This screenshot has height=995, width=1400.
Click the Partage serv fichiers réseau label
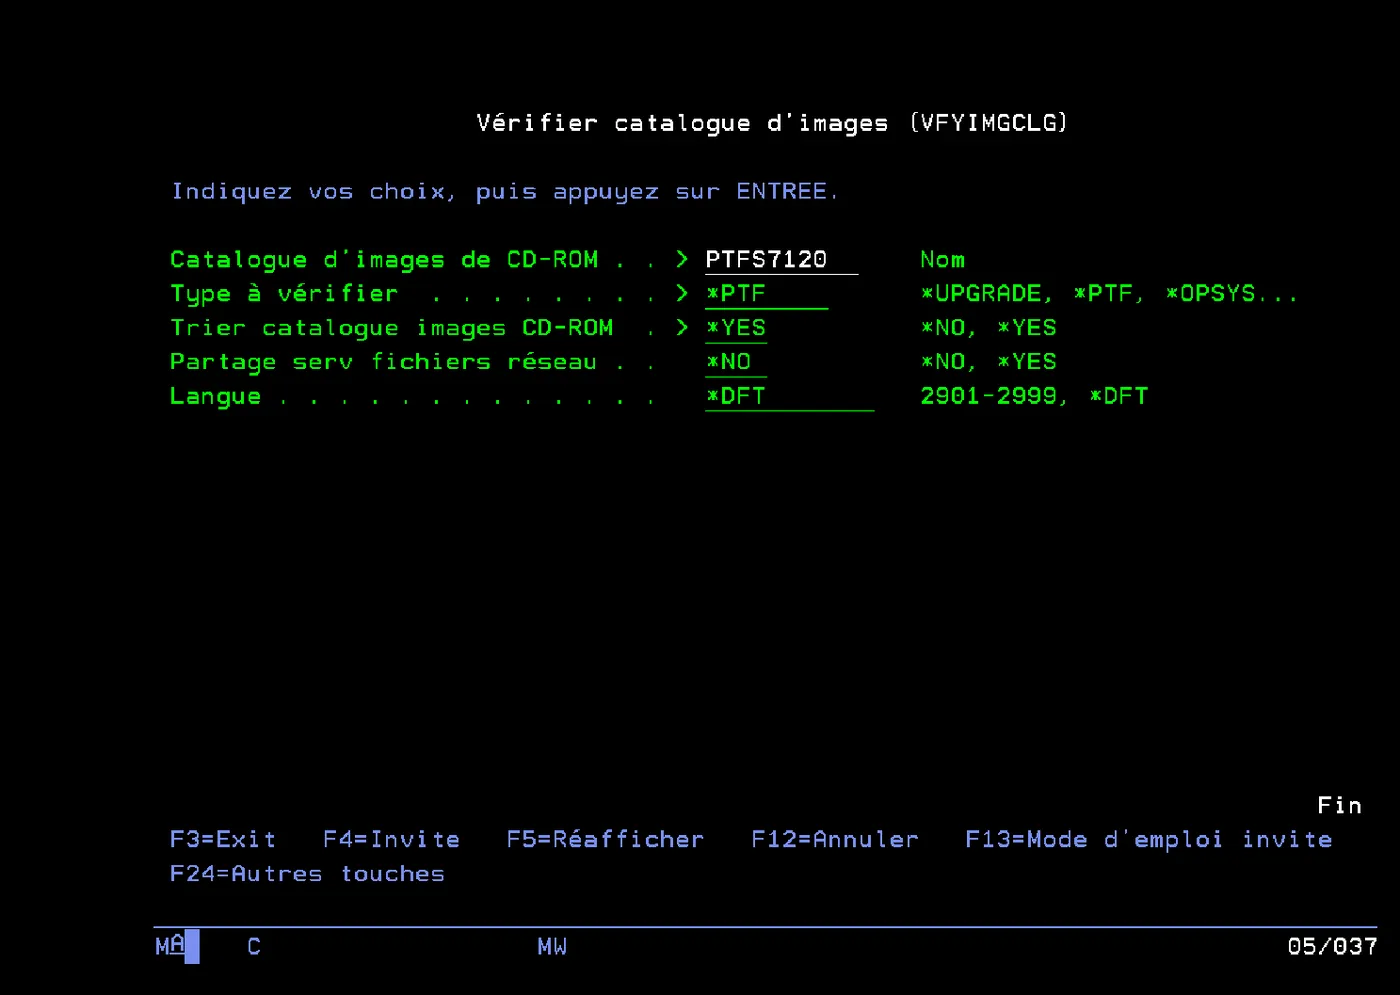tap(383, 362)
